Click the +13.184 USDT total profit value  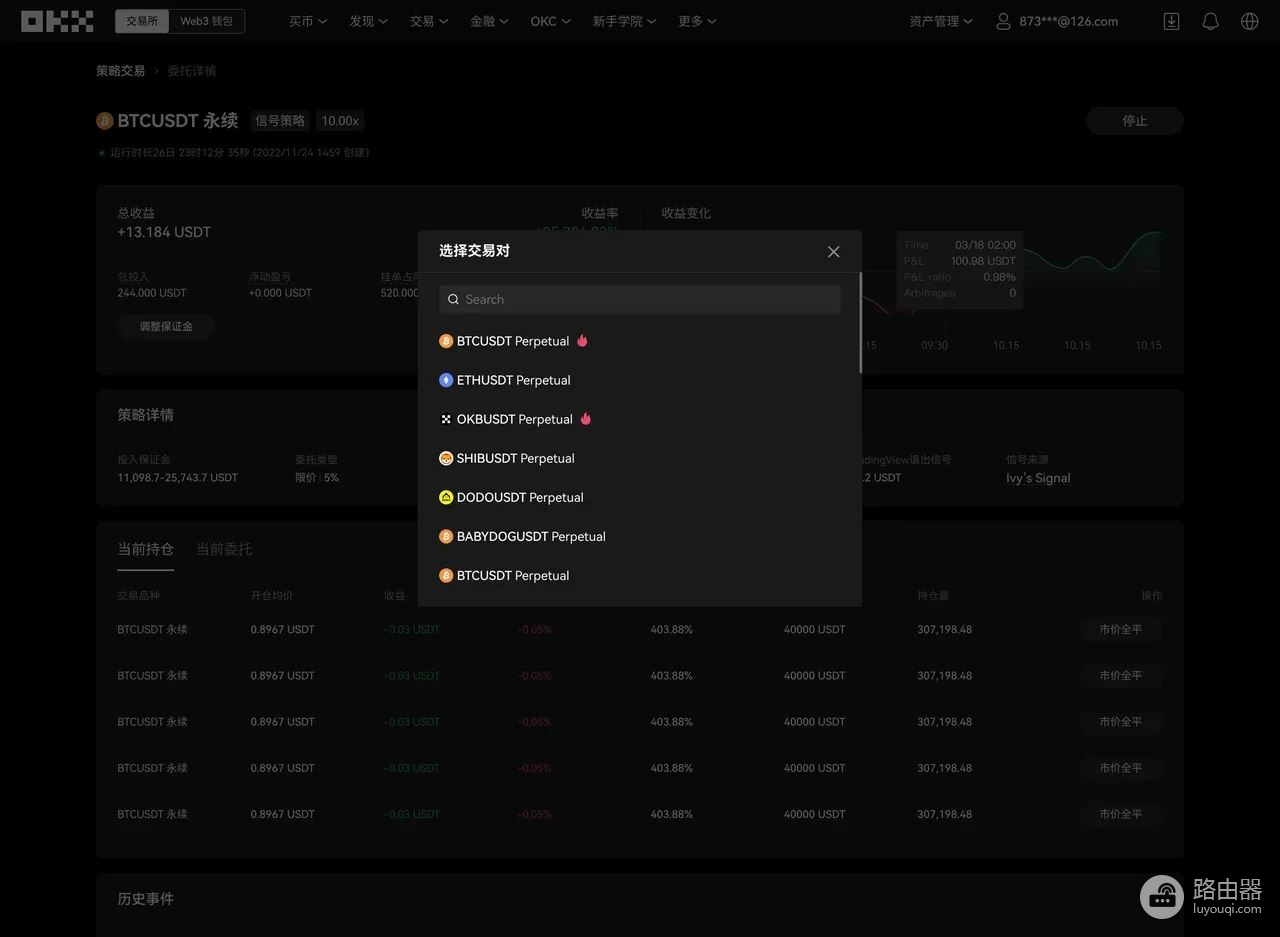point(164,232)
